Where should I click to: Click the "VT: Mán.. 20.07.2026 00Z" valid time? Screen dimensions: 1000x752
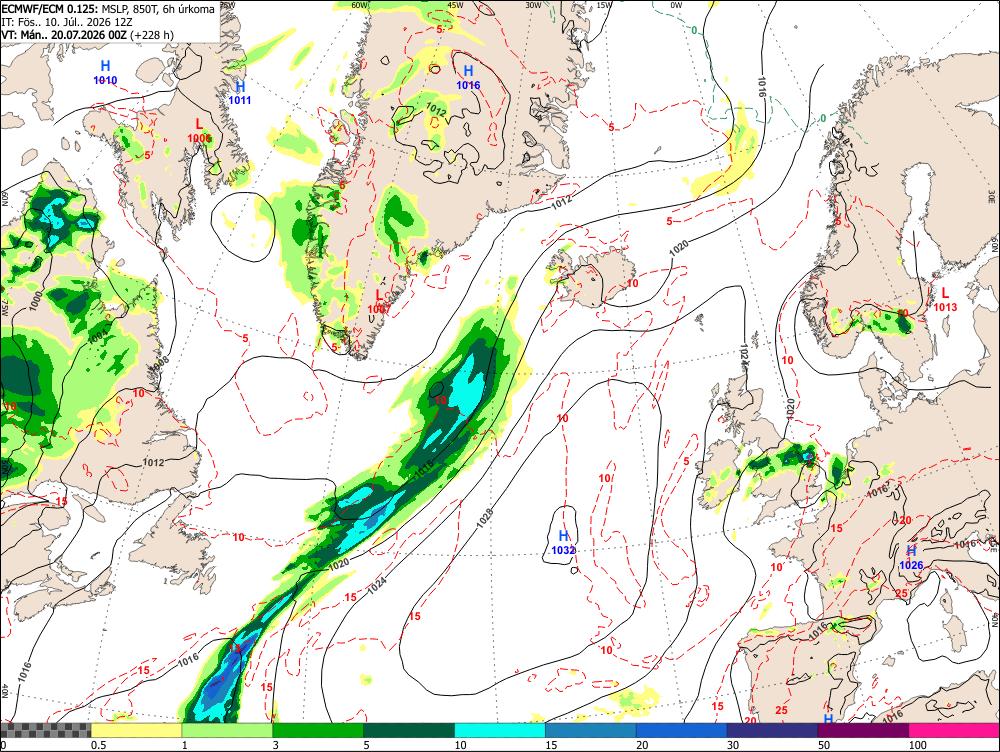click(64, 35)
